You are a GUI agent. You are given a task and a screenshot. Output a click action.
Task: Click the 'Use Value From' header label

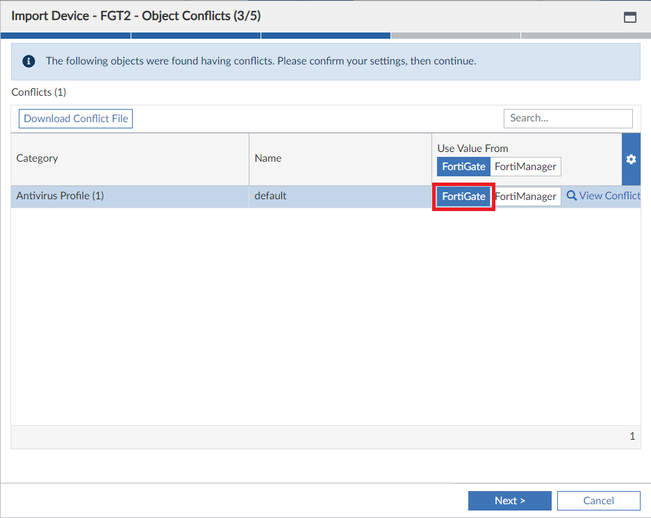pos(472,148)
